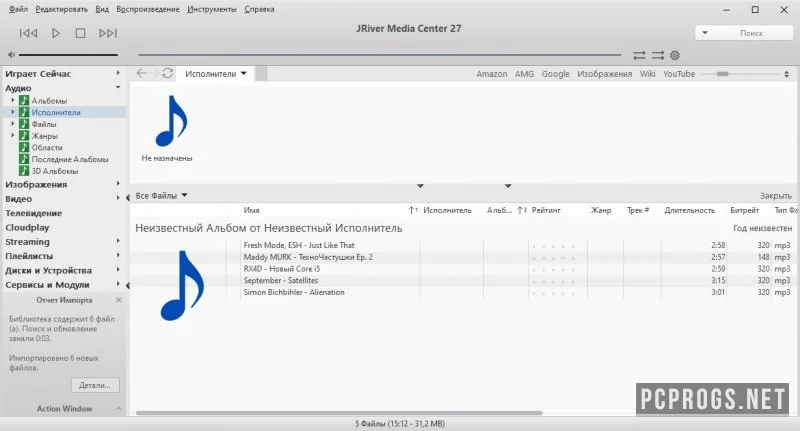Click the Альбомы music icon in the tree
This screenshot has height=431, width=800.
(x=23, y=100)
